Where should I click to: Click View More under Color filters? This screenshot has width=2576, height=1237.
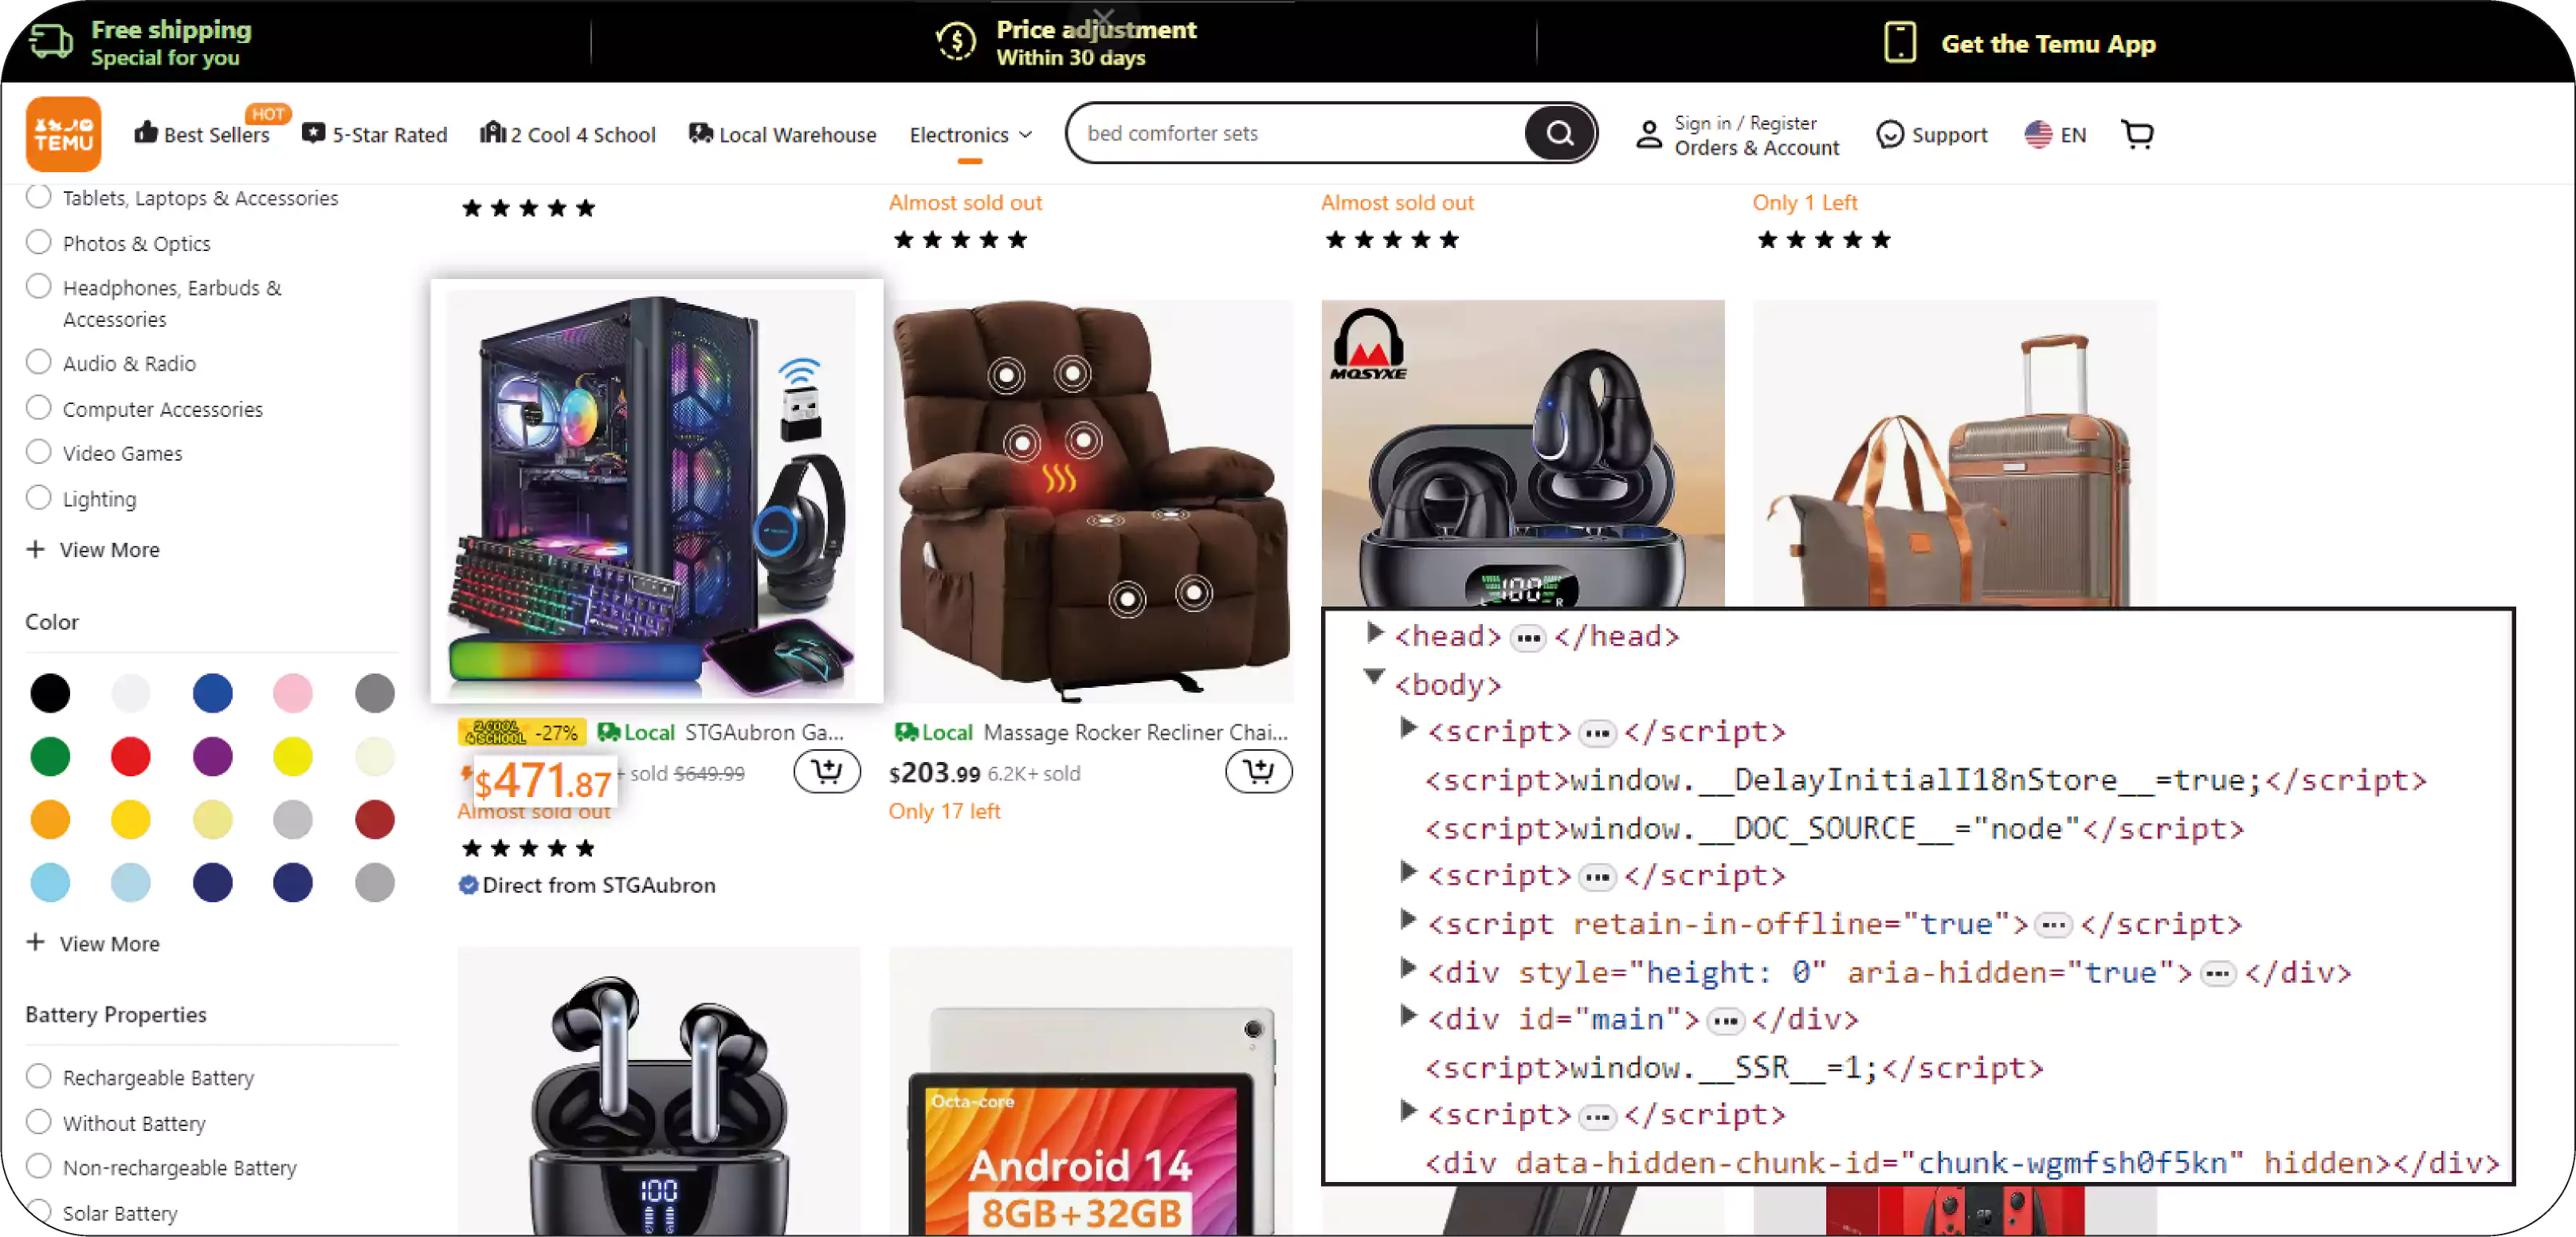click(x=94, y=943)
